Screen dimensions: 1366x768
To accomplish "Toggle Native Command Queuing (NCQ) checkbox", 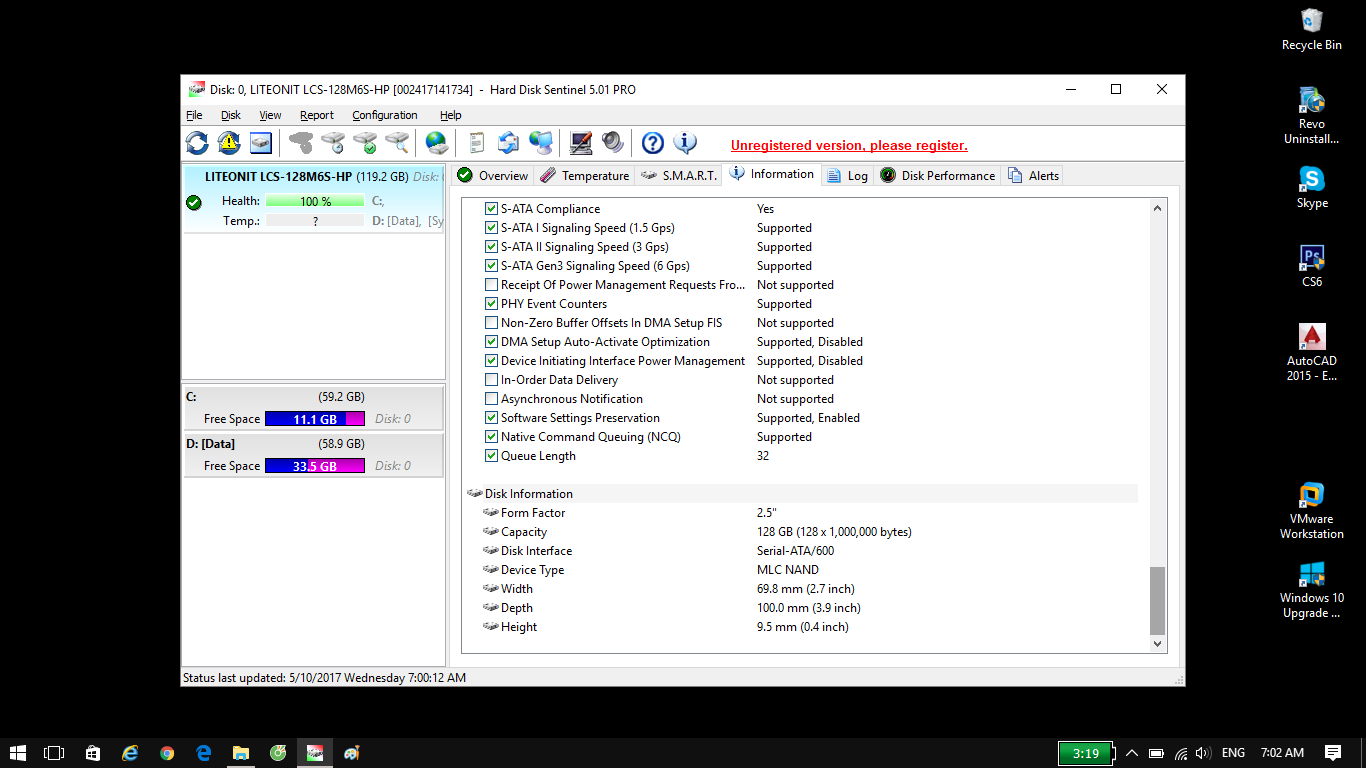I will point(491,437).
